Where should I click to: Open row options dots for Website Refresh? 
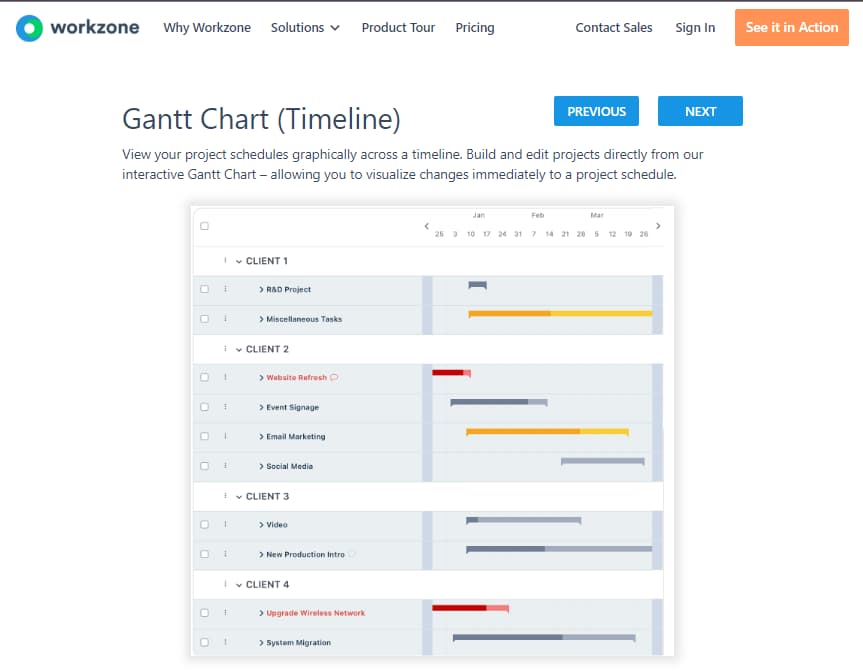click(225, 377)
